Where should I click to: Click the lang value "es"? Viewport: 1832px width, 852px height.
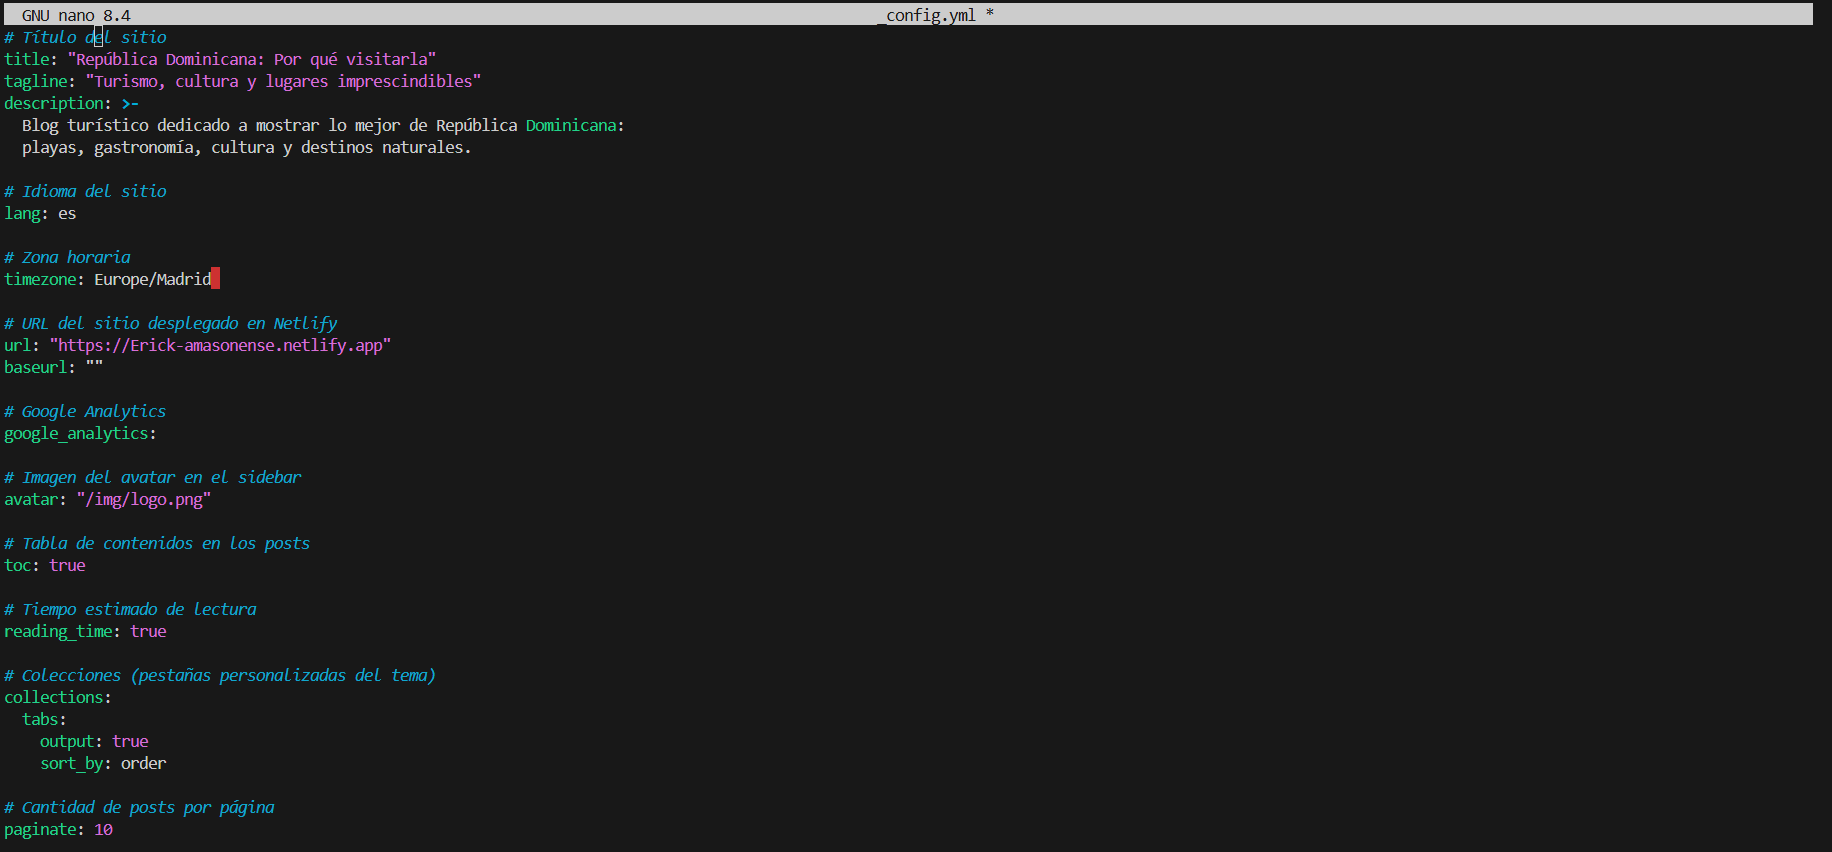tap(67, 213)
